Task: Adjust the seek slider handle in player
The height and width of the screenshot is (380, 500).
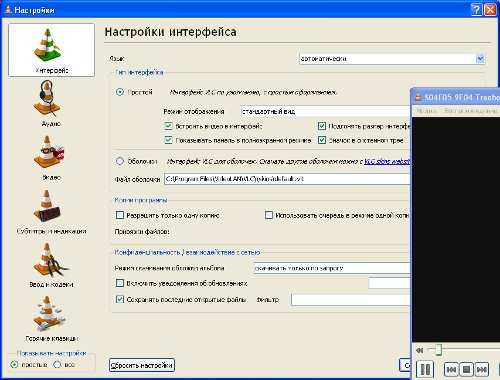Action: click(x=438, y=350)
